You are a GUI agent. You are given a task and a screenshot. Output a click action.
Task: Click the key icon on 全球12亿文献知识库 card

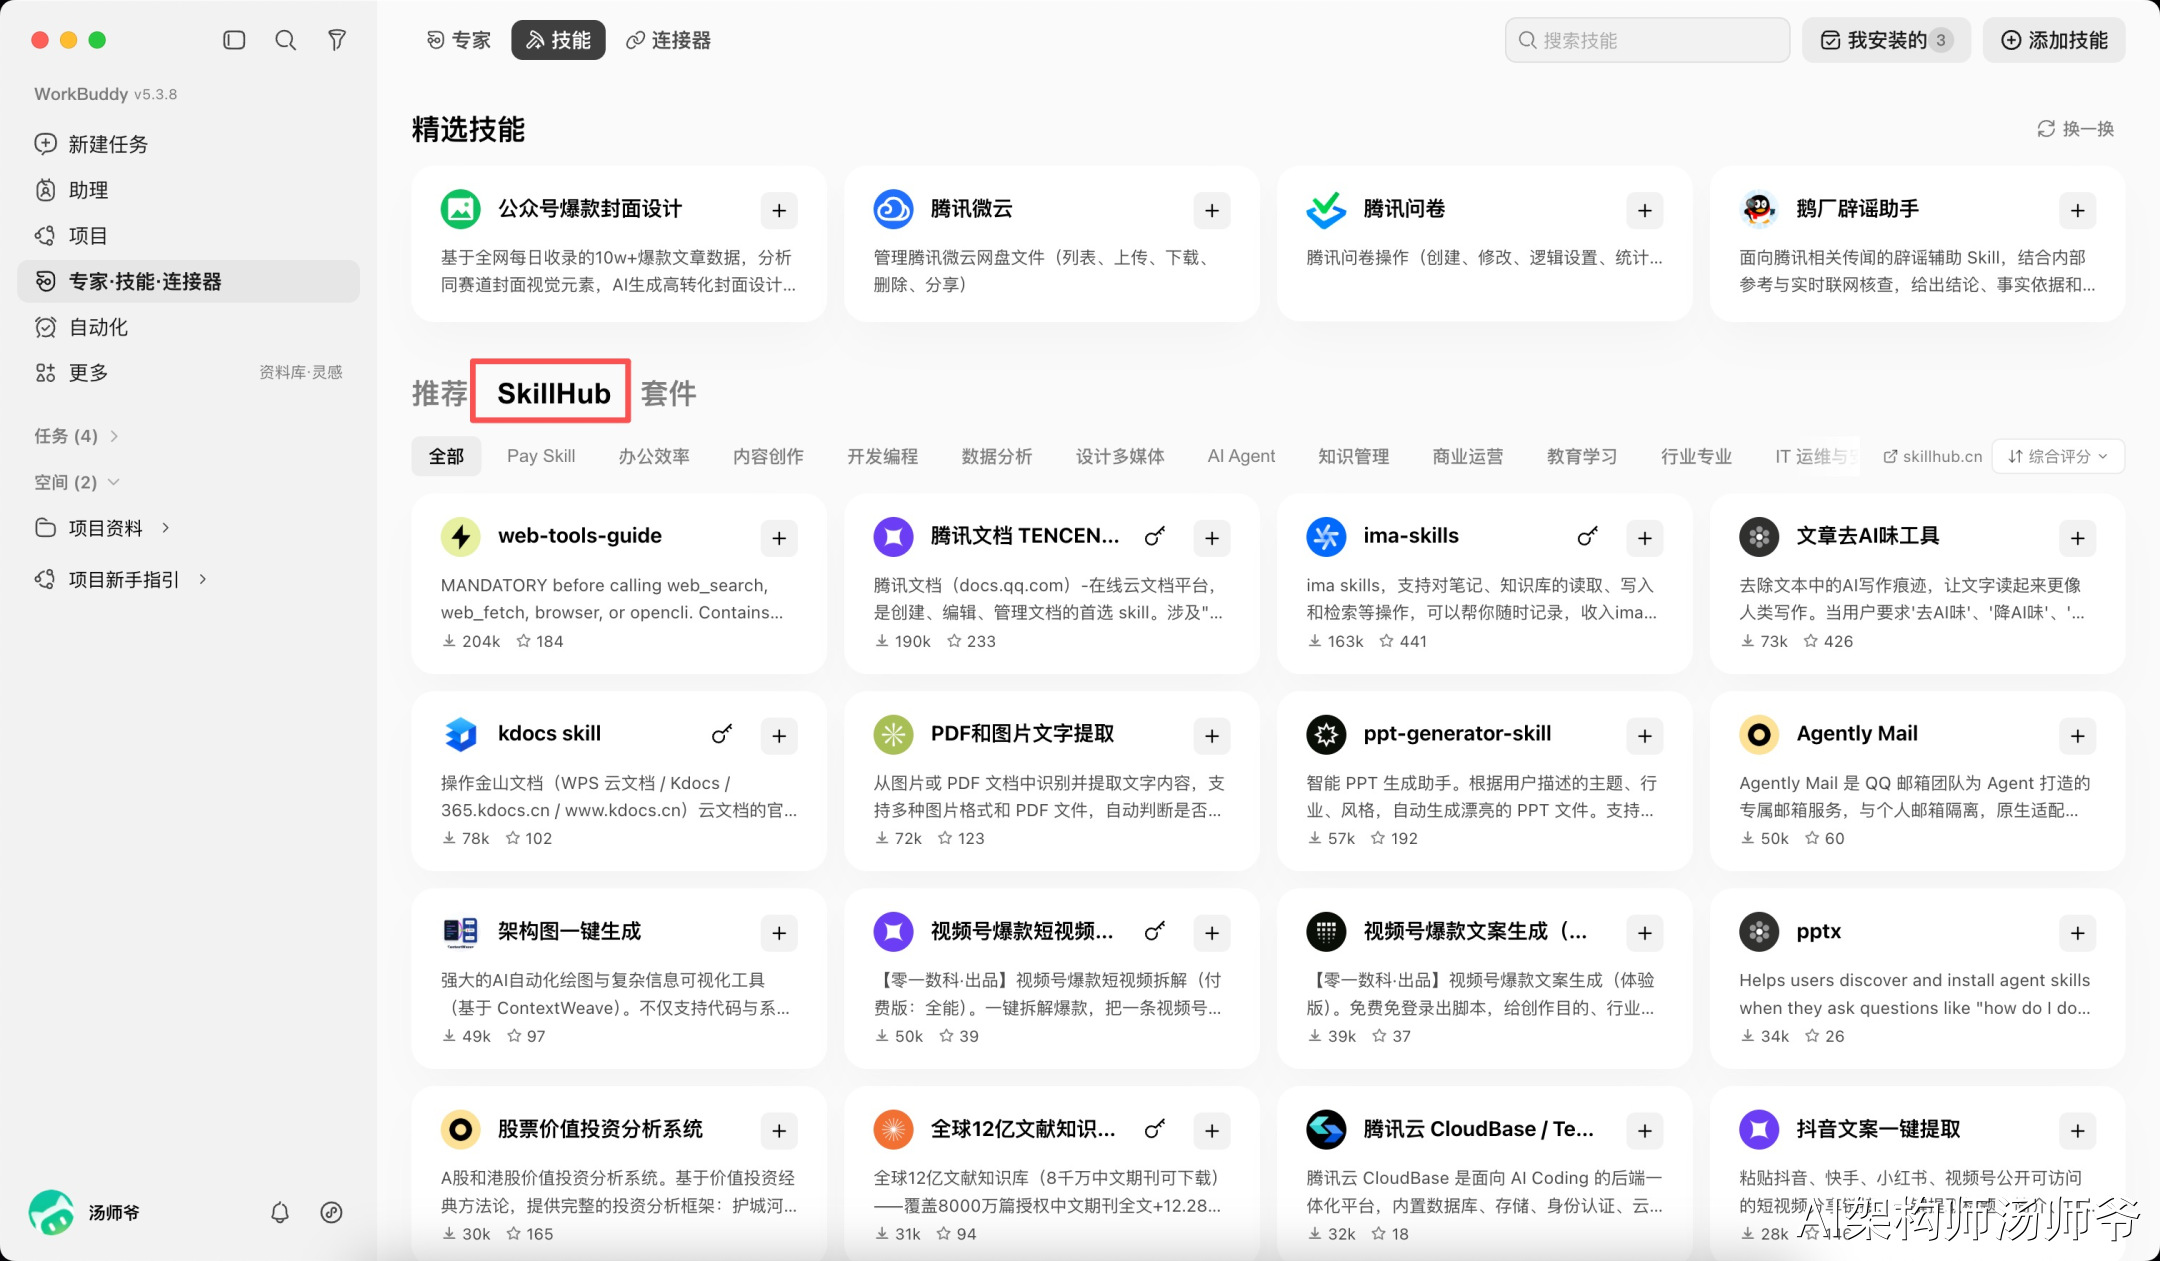pos(1154,1130)
